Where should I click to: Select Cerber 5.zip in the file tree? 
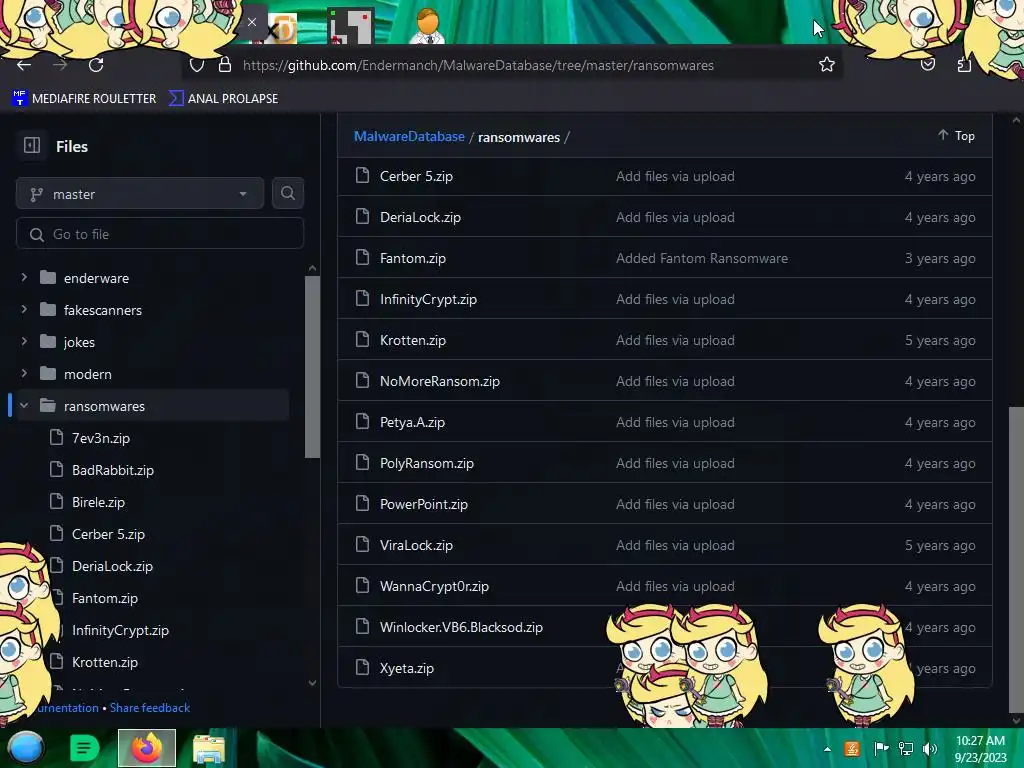(108, 534)
